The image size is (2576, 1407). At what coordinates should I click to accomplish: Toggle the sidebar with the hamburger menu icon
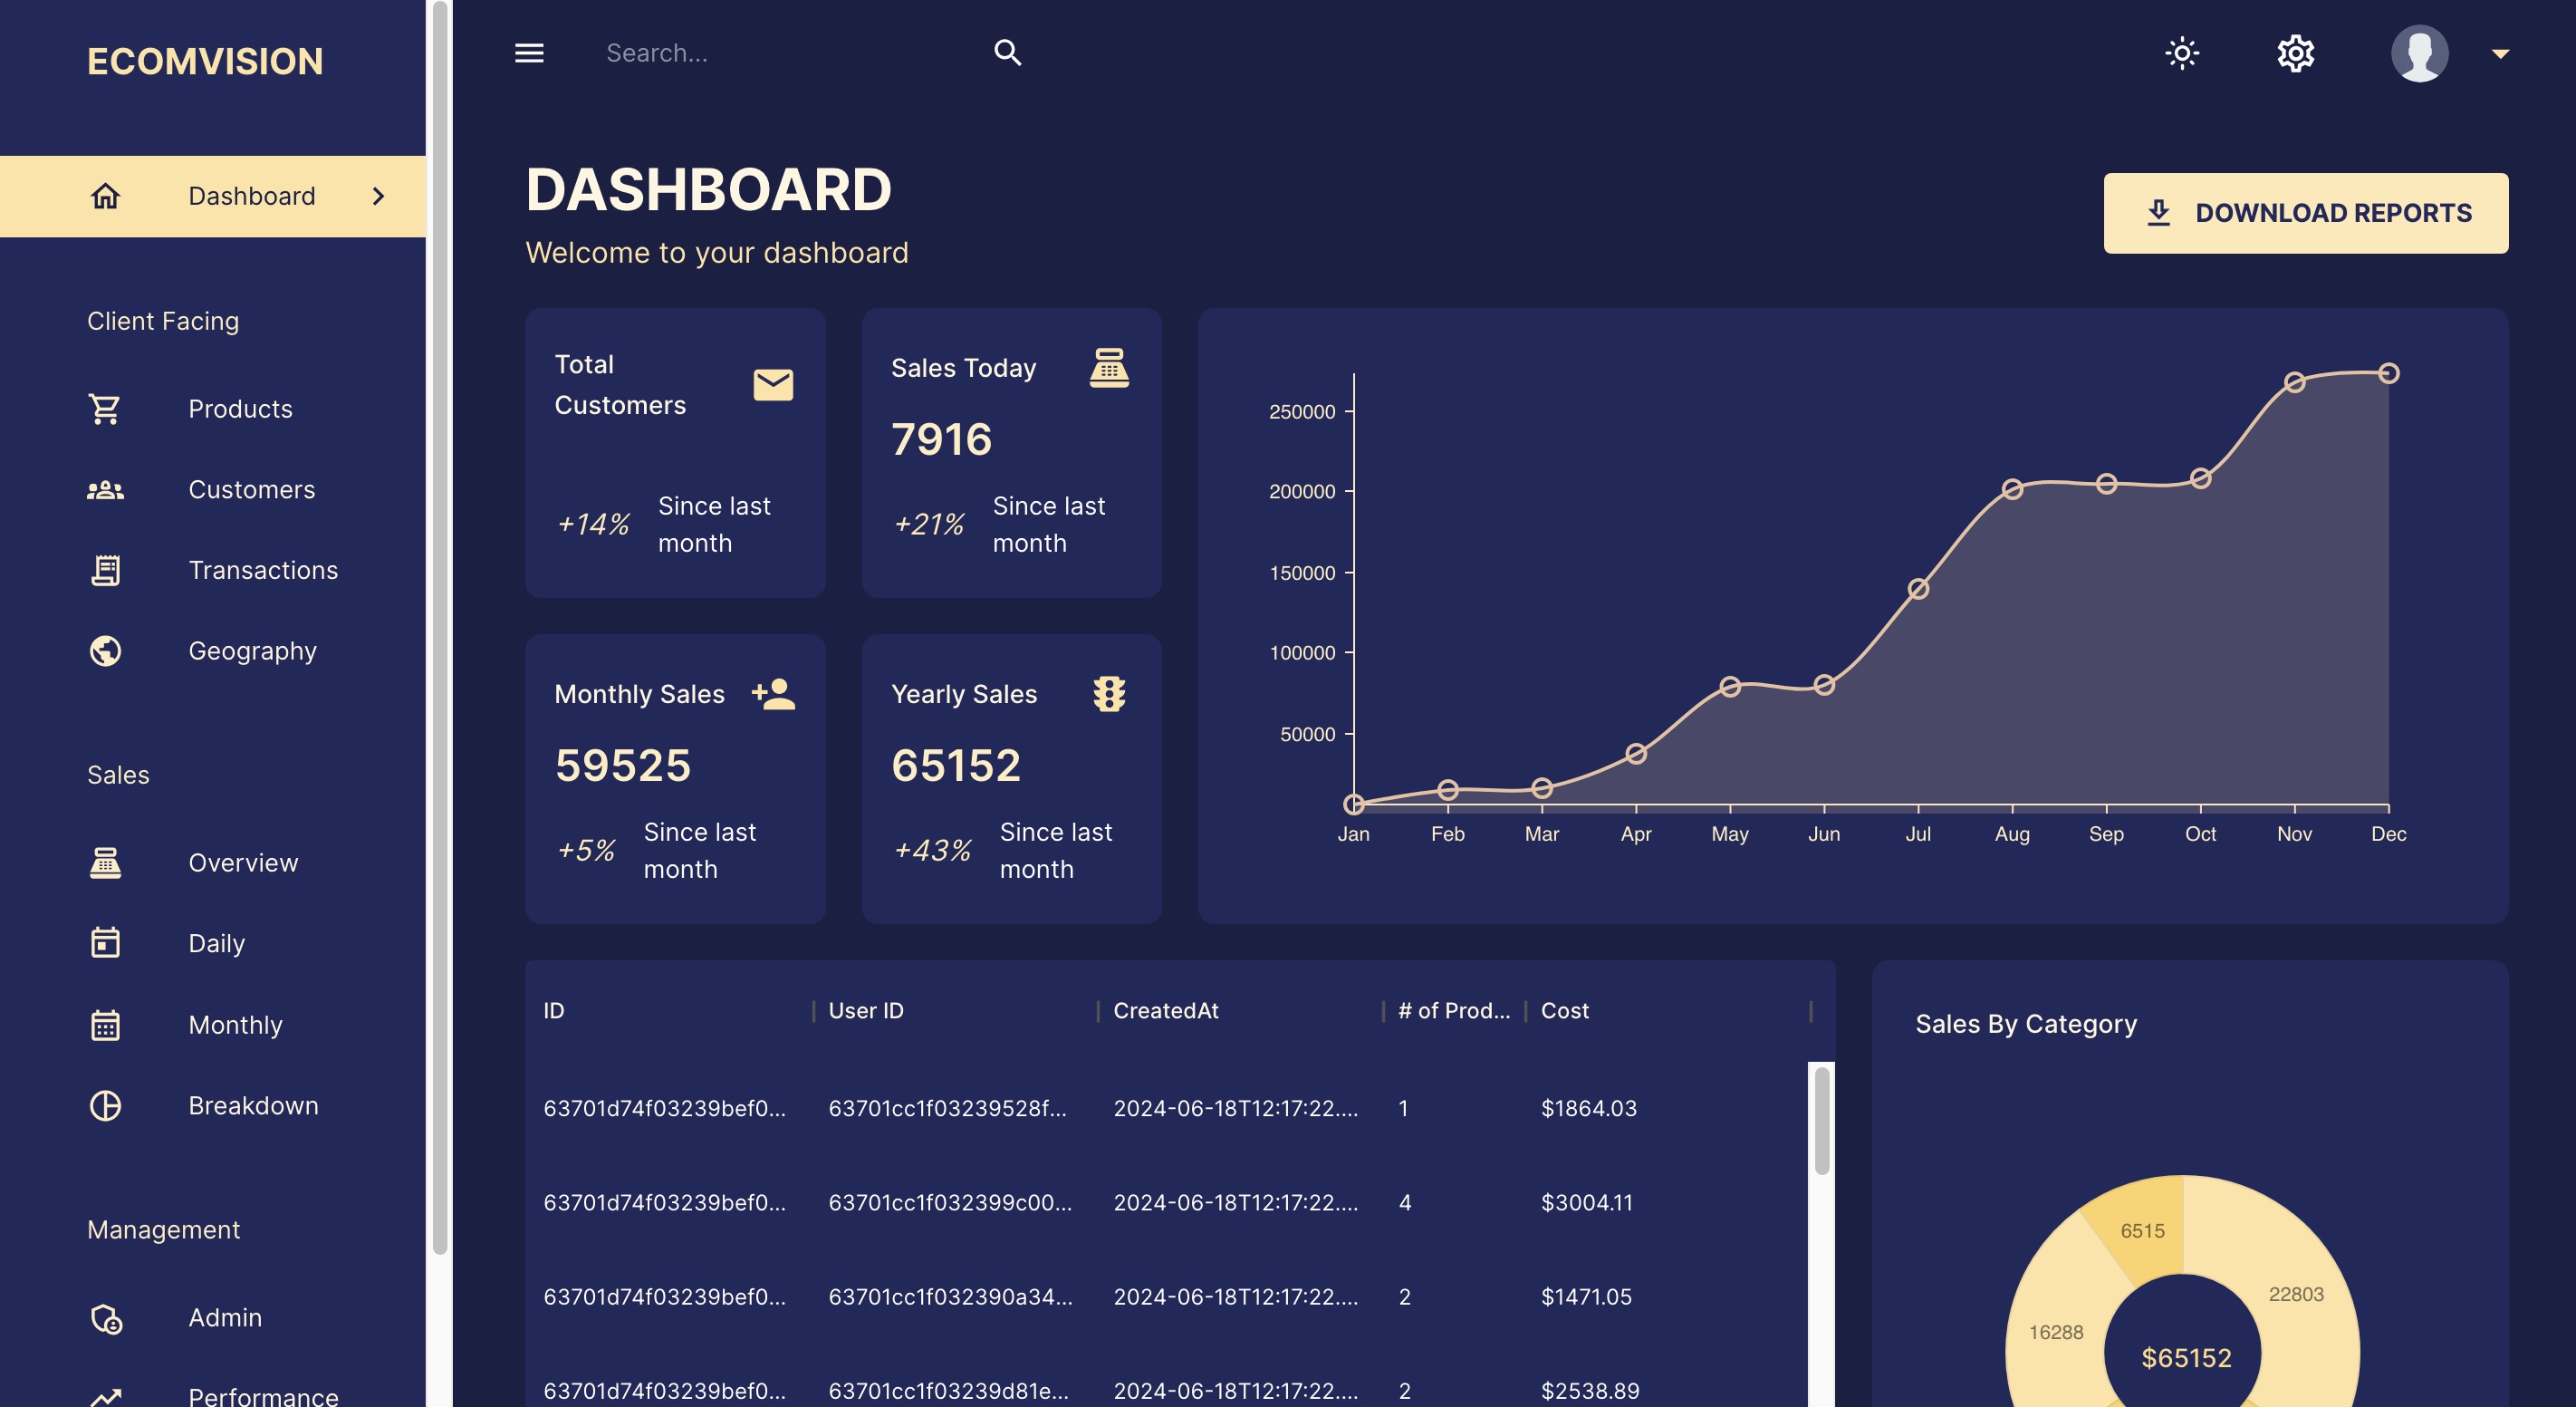(x=529, y=53)
